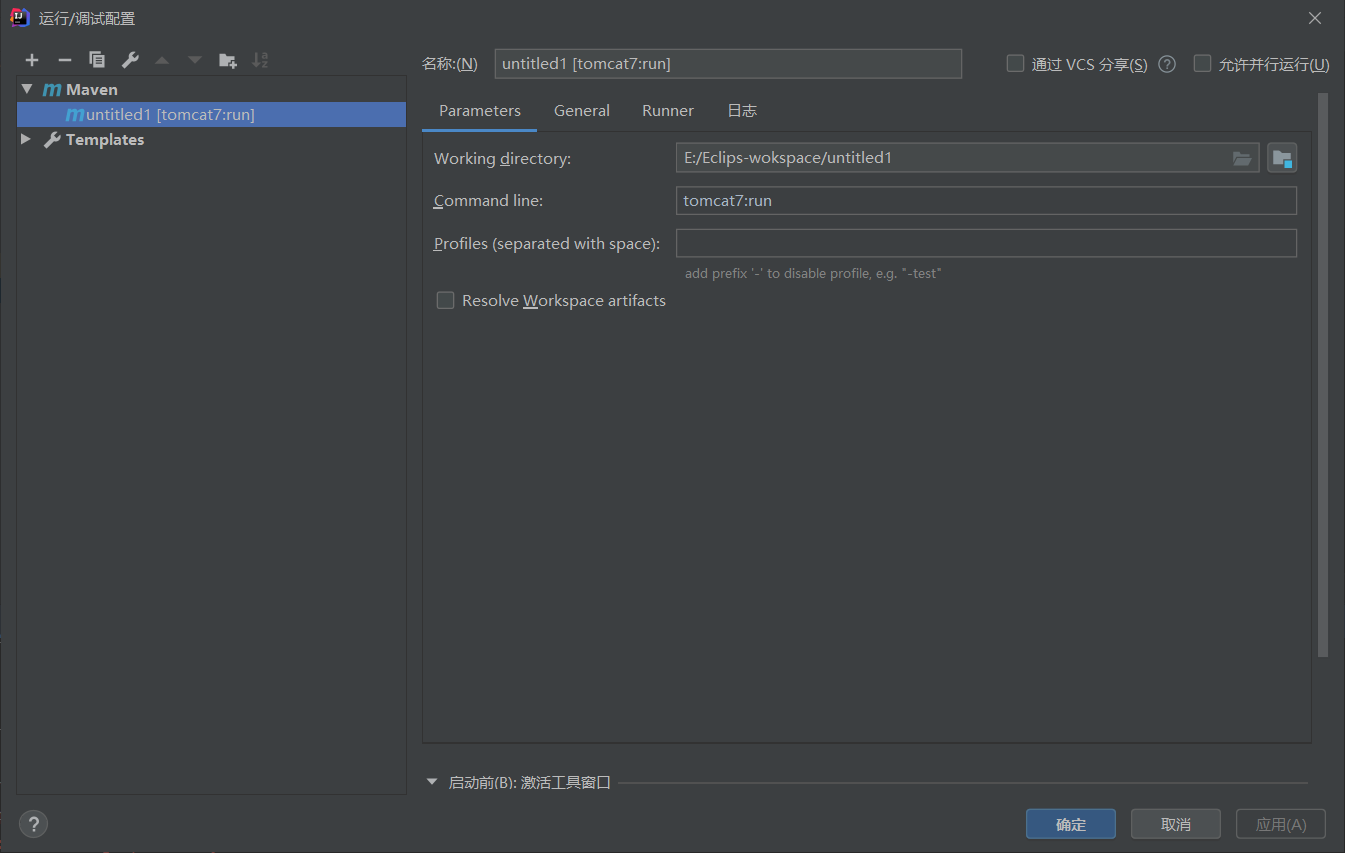Click the IntelliJ logo in title bar
The height and width of the screenshot is (853, 1345).
pos(19,17)
